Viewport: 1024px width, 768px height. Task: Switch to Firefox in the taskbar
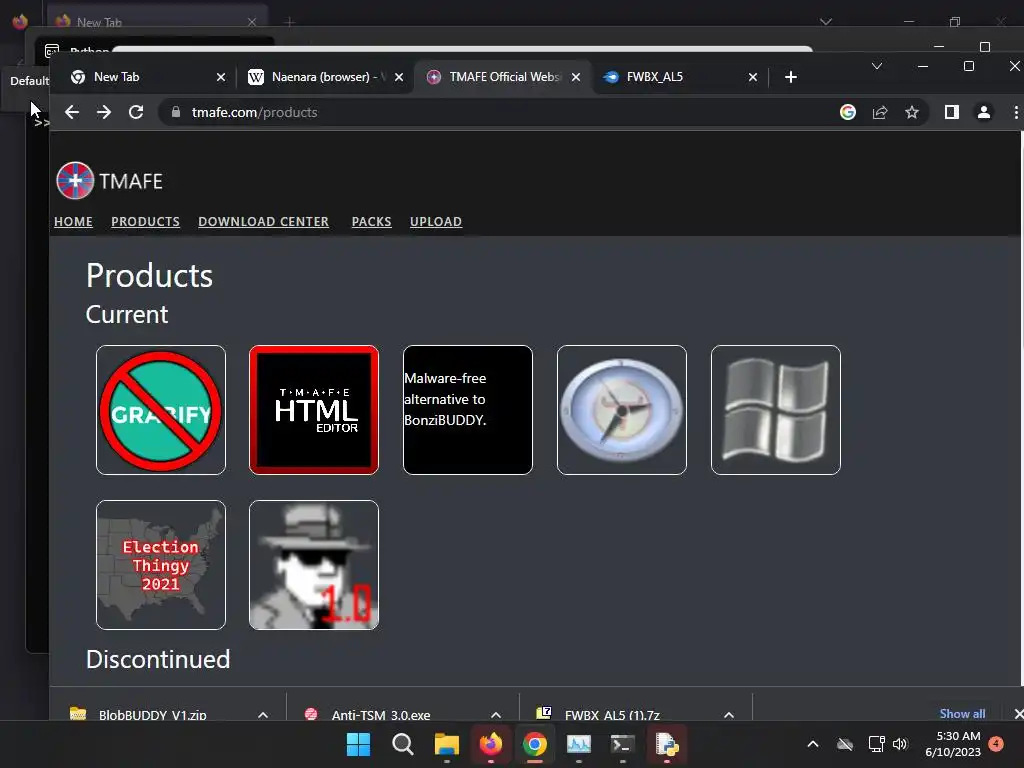click(x=490, y=744)
